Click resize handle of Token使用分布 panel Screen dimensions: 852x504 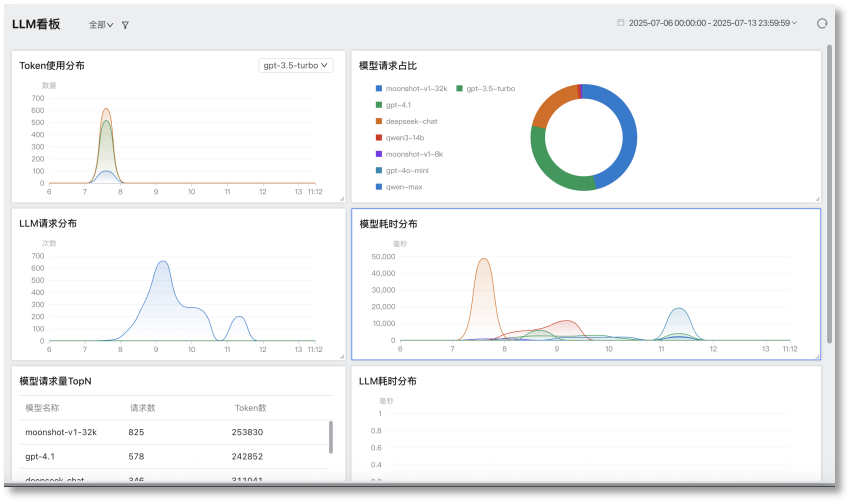coord(341,198)
